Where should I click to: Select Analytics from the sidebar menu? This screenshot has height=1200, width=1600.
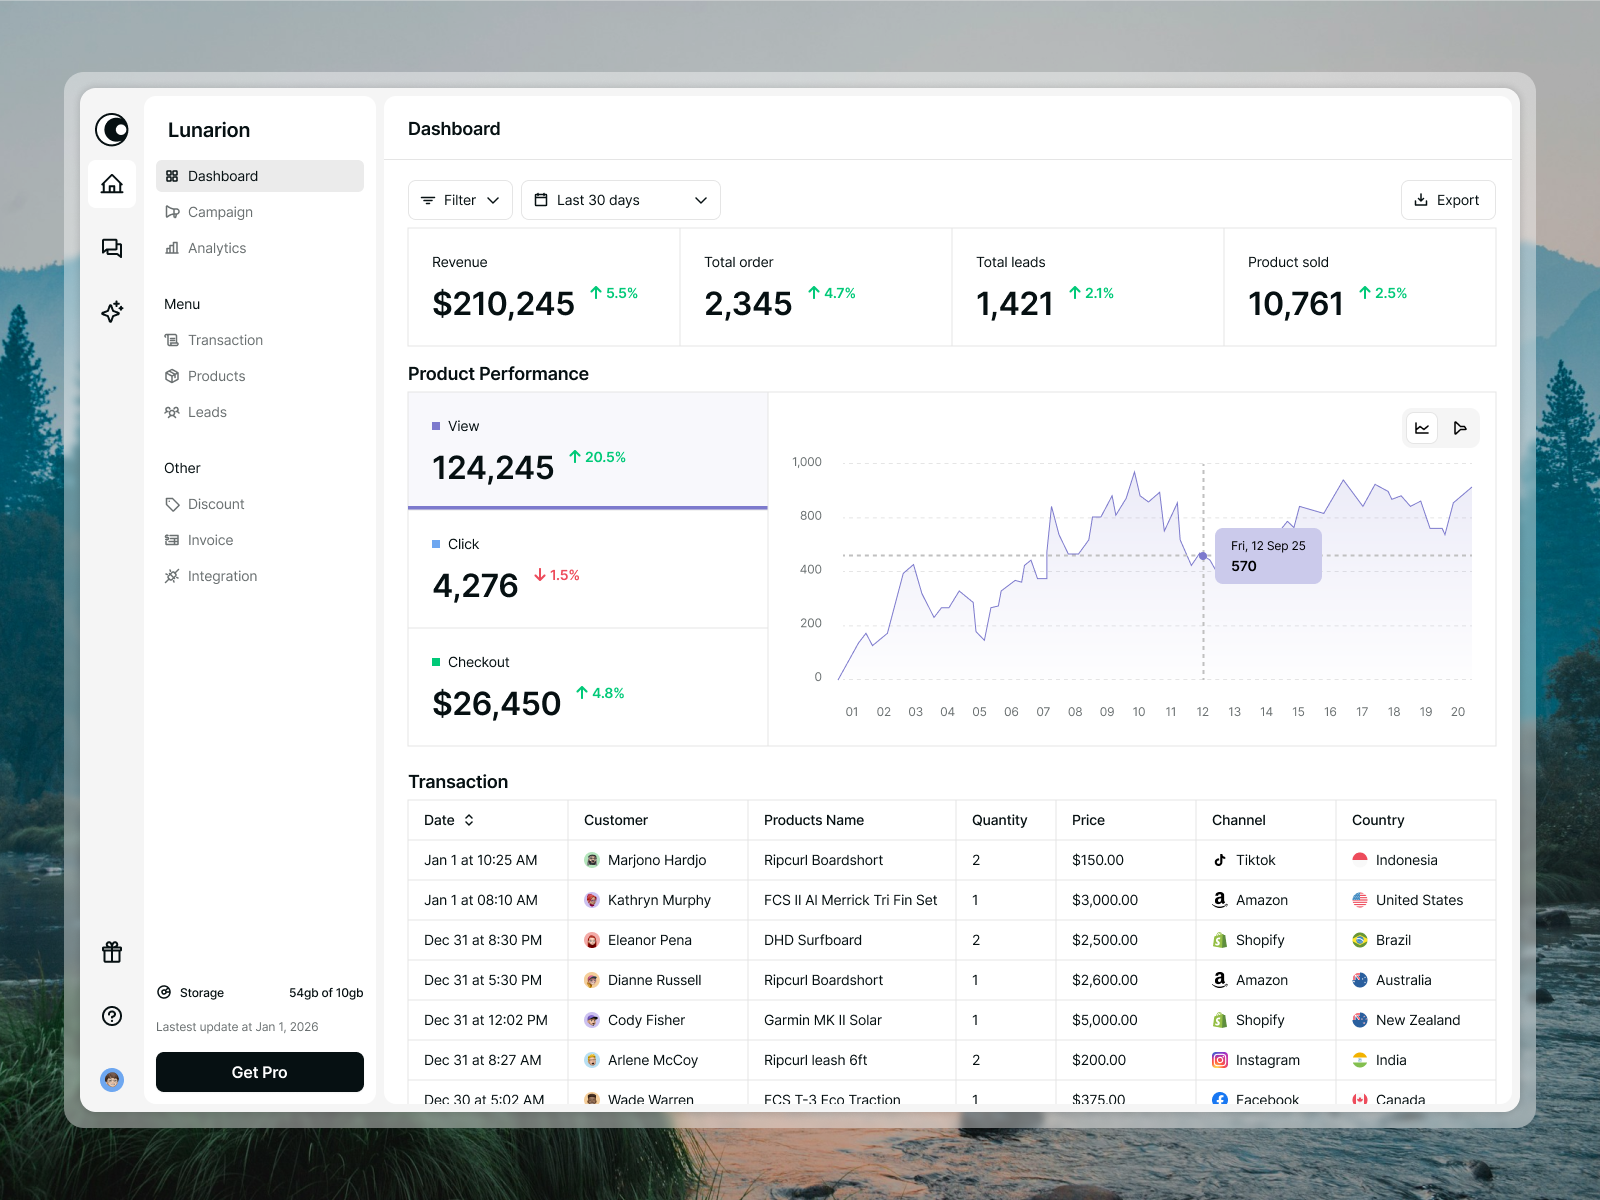216,248
